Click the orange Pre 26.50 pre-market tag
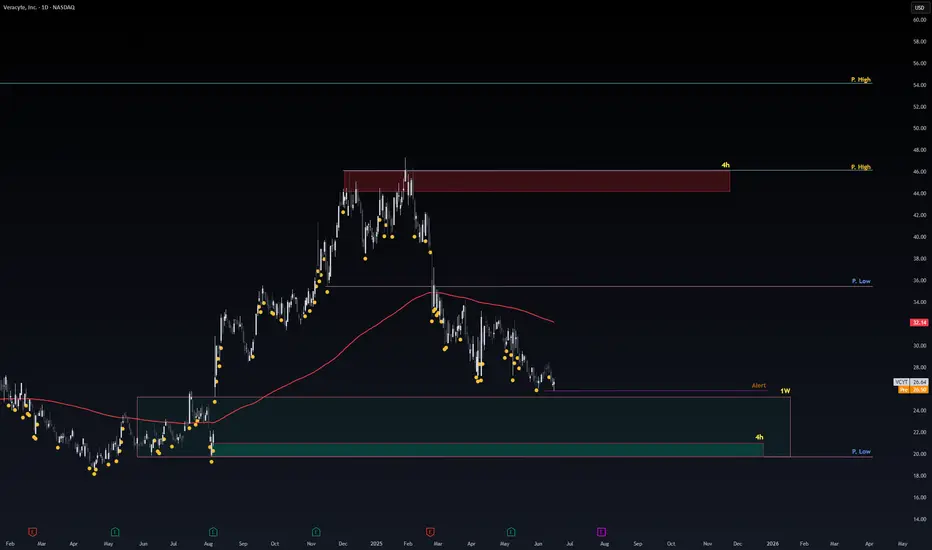Image resolution: width=932 pixels, height=550 pixels. click(913, 389)
